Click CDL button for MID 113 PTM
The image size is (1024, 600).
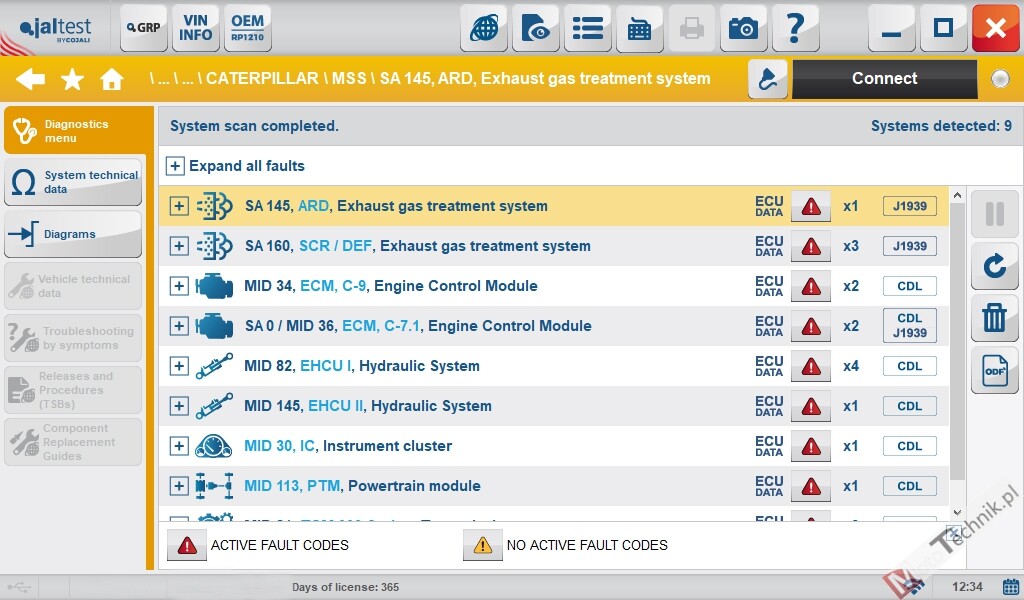pyautogui.click(x=910, y=486)
